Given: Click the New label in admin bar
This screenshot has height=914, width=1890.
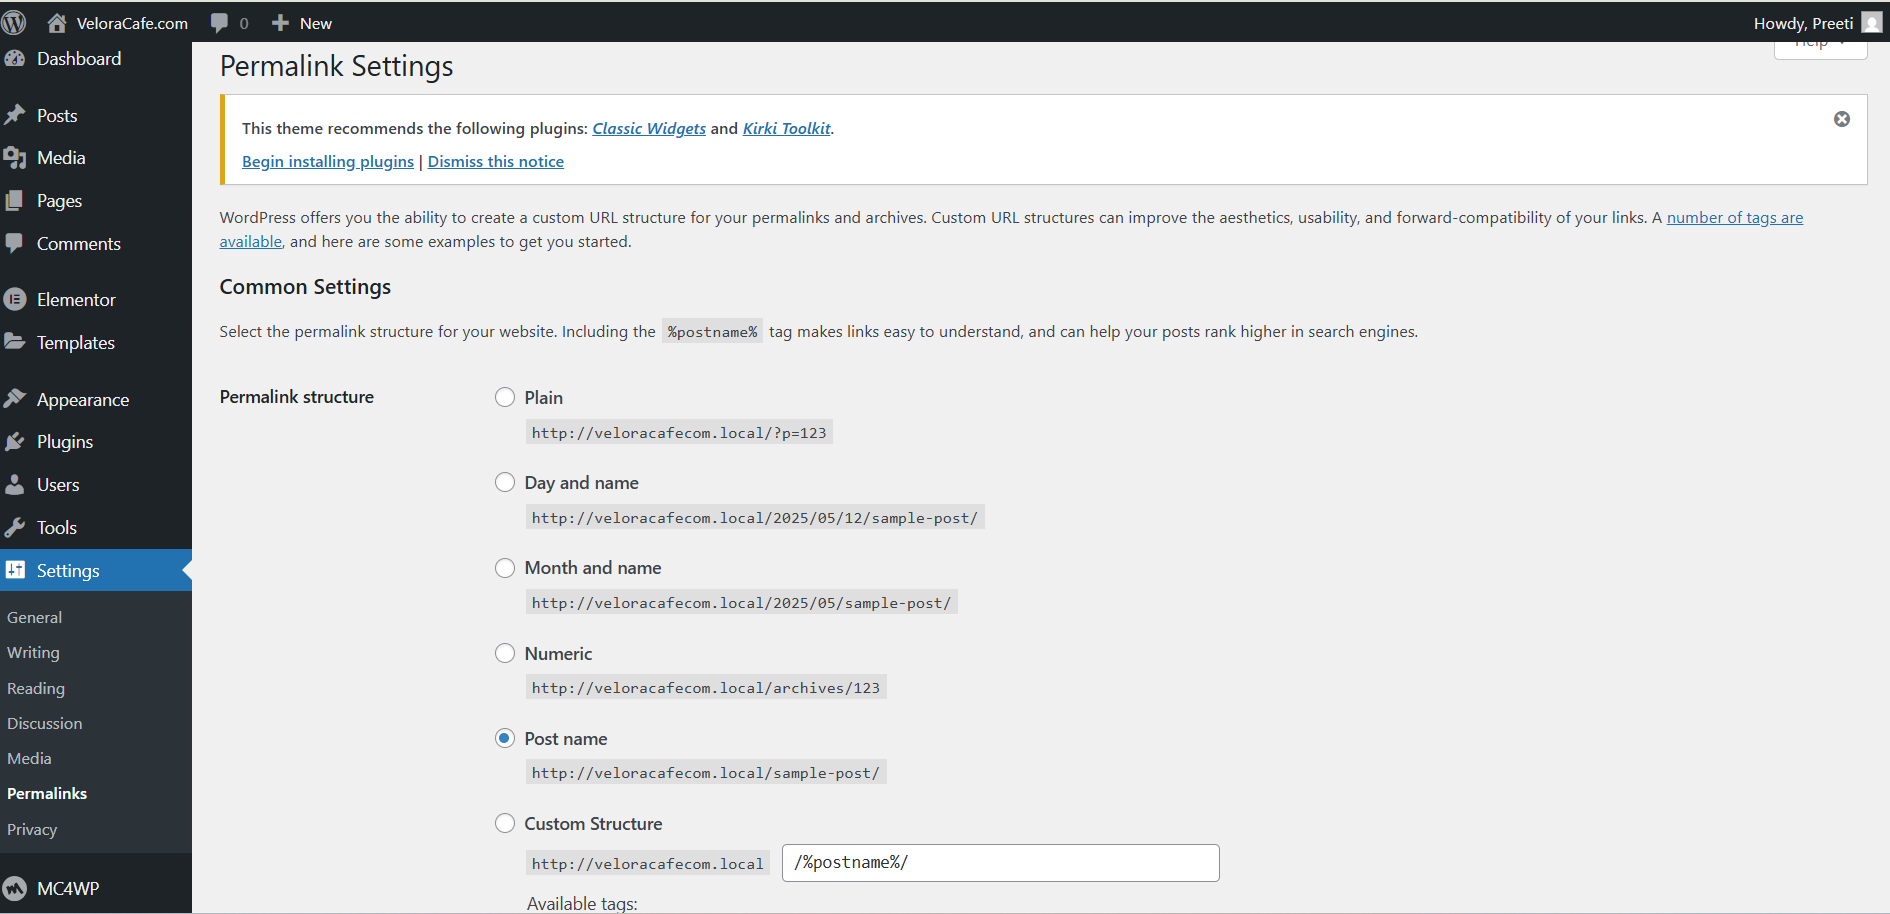Looking at the screenshot, I should tap(316, 23).
